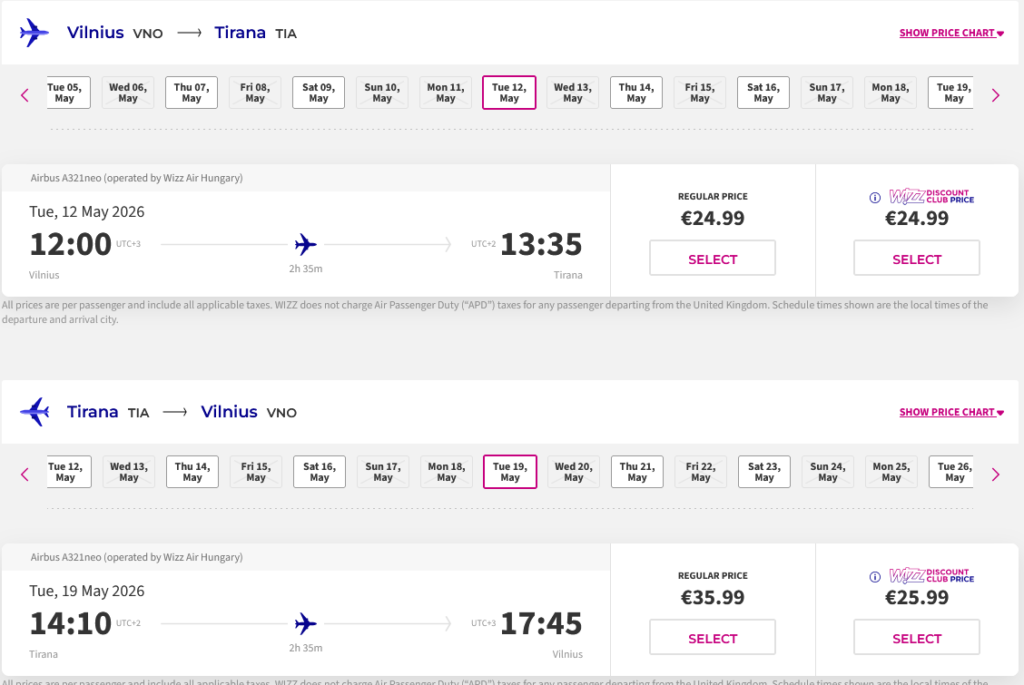1024x685 pixels.
Task: Show later return dates with right arrow
Action: [995, 474]
